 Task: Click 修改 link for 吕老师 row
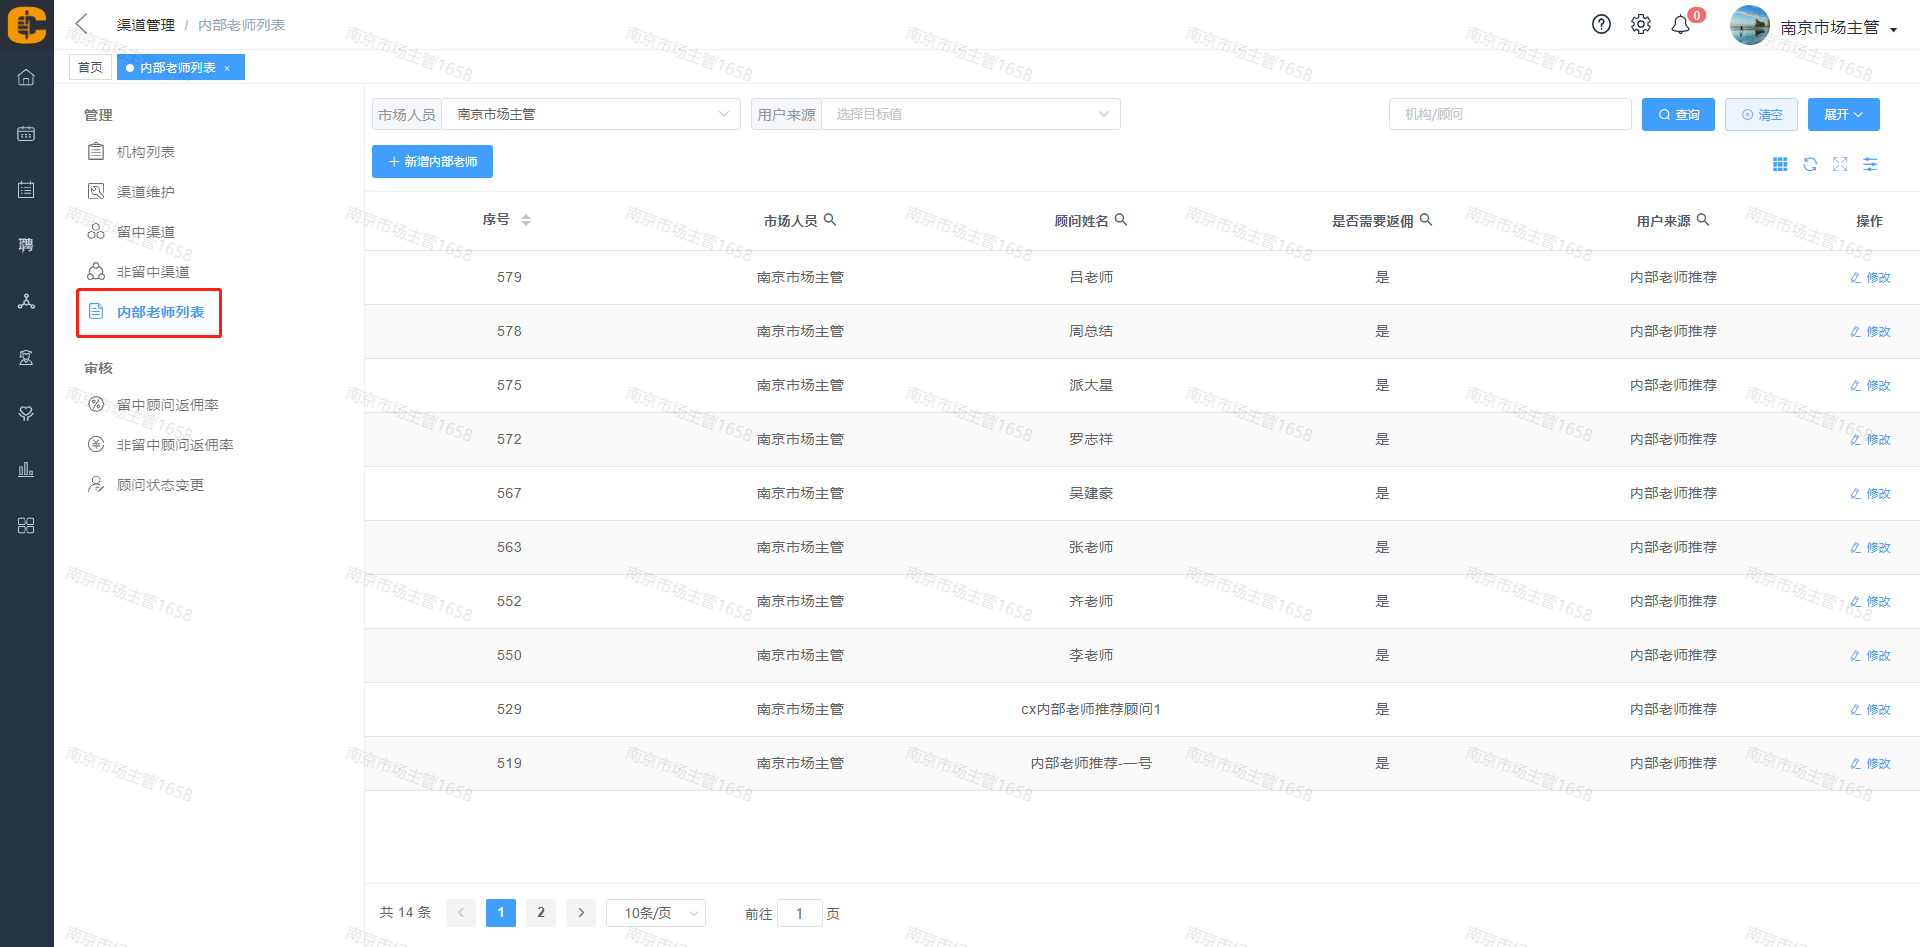pos(1870,278)
